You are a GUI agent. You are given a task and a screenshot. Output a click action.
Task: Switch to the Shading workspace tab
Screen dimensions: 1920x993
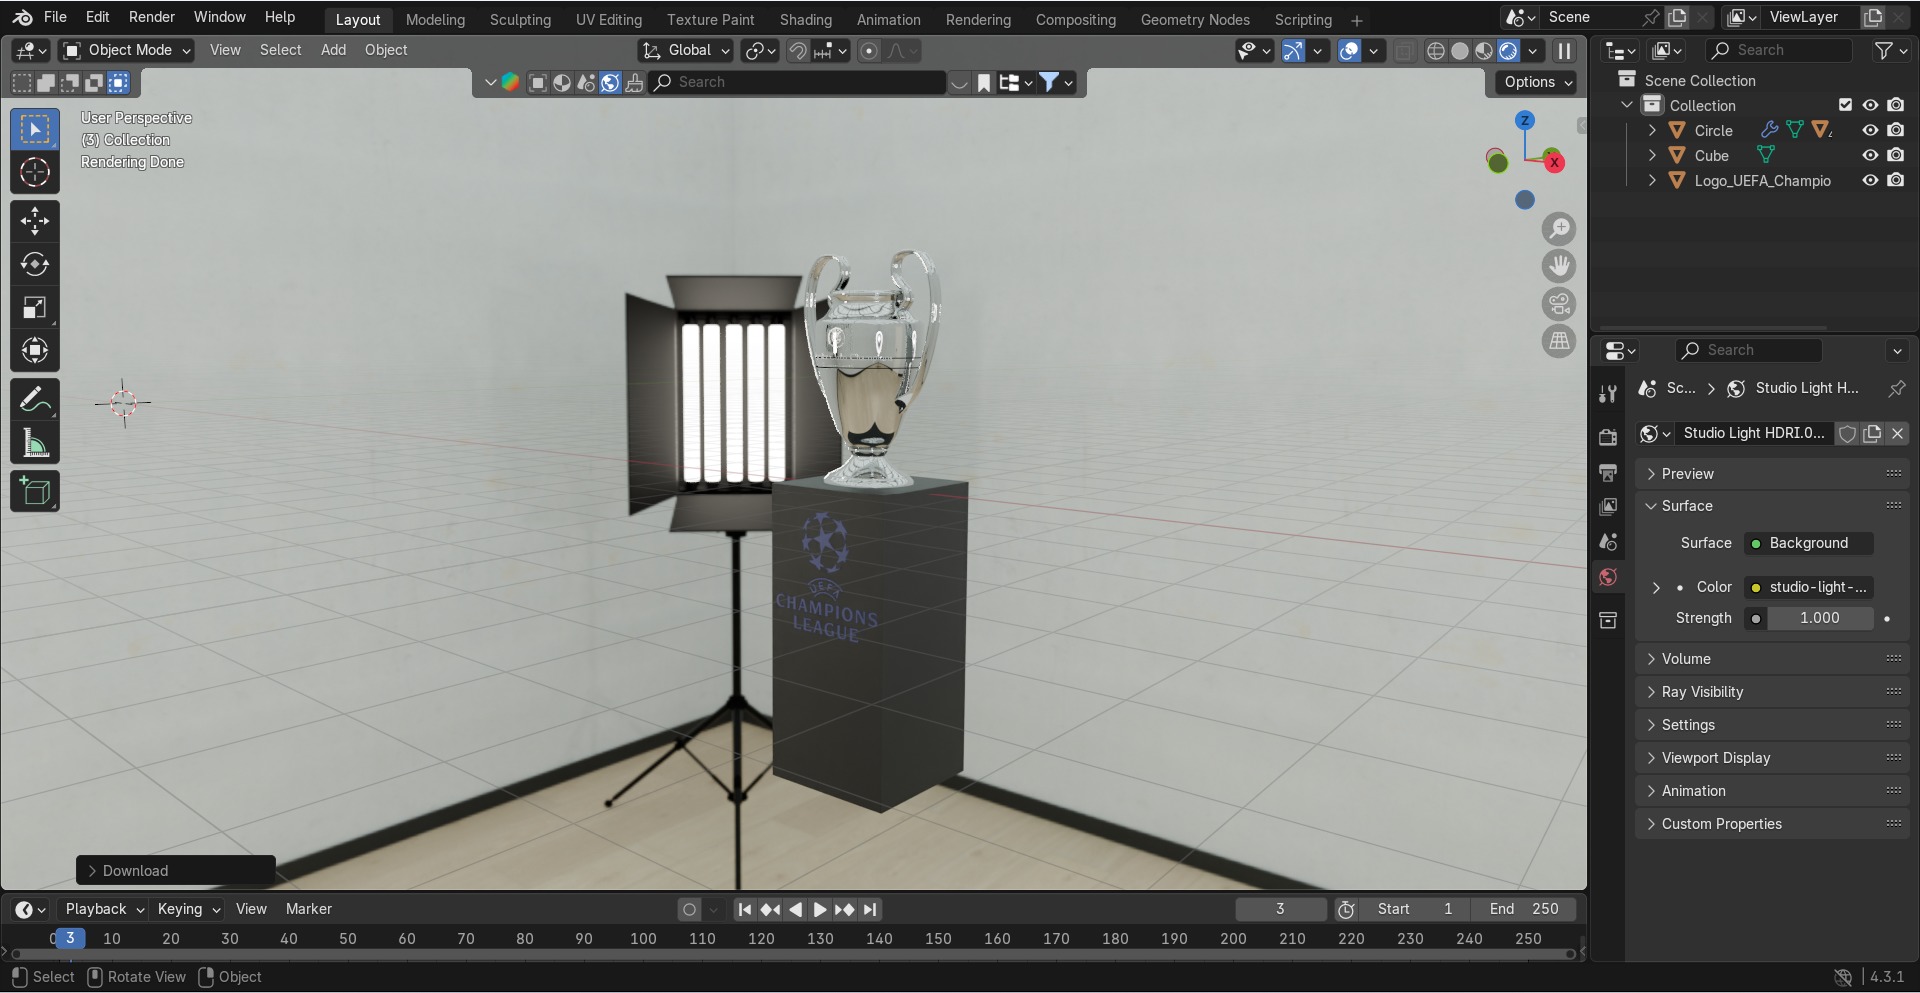(806, 19)
